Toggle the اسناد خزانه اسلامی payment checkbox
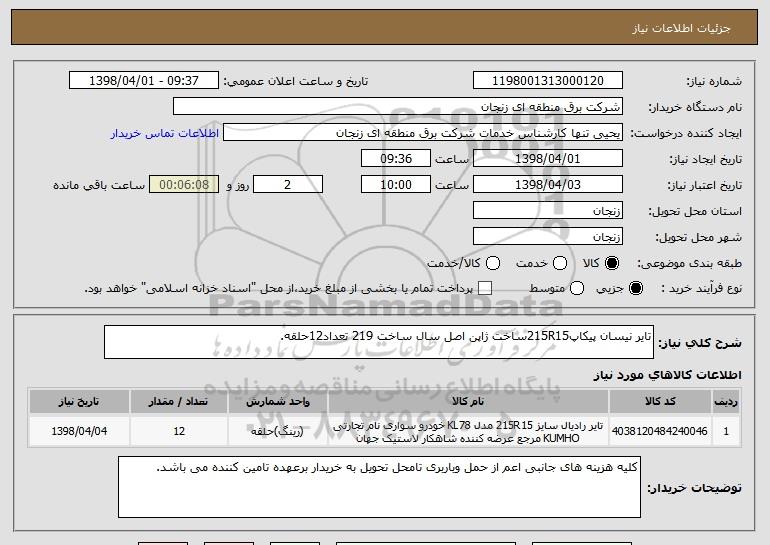Viewport: 770px width, 545px height. pos(485,288)
